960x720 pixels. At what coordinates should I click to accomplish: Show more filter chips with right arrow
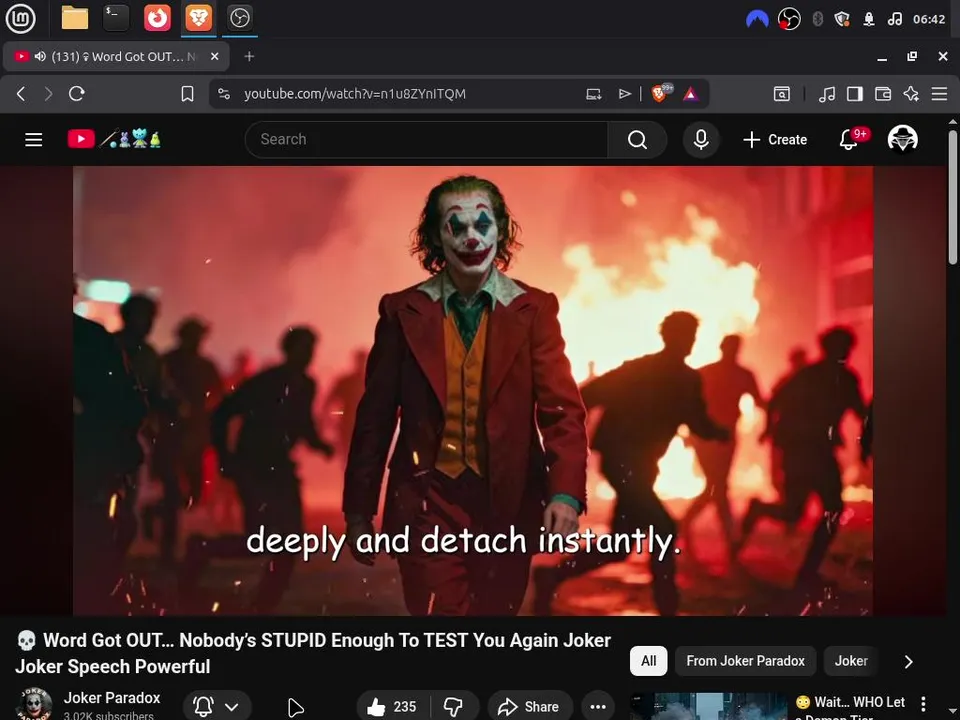909,662
